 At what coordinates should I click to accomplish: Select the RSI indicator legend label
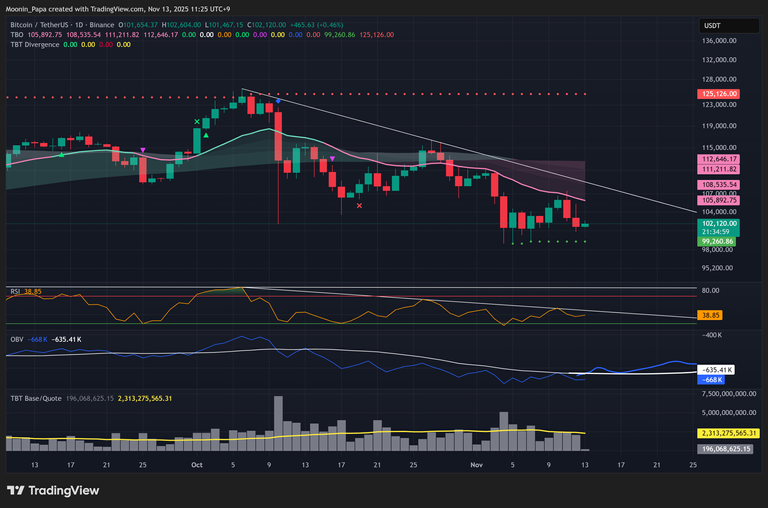pyautogui.click(x=16, y=291)
